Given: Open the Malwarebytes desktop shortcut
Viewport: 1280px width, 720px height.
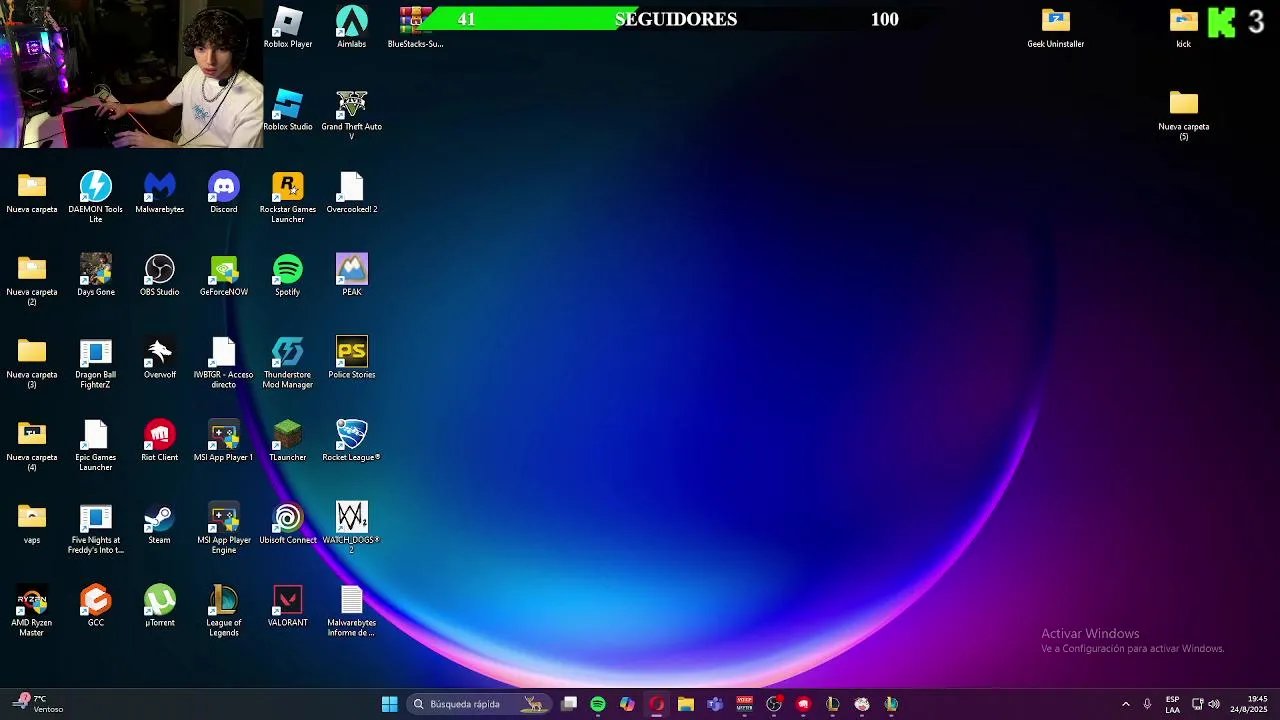Looking at the screenshot, I should pos(160,193).
